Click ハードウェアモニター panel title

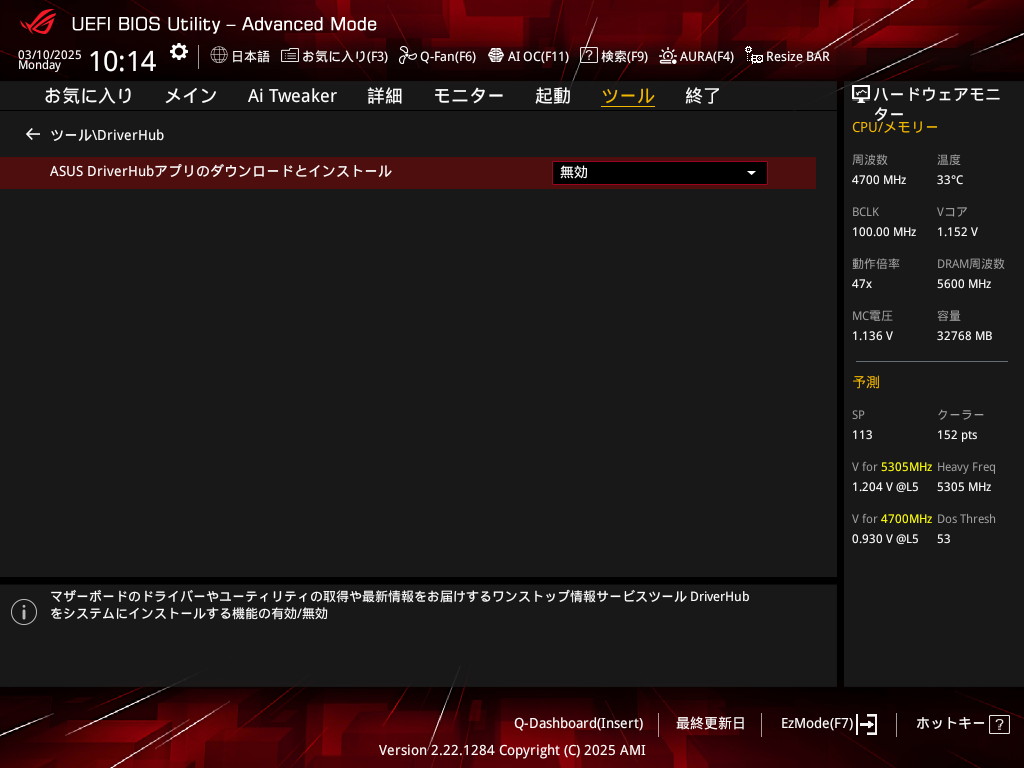(936, 103)
